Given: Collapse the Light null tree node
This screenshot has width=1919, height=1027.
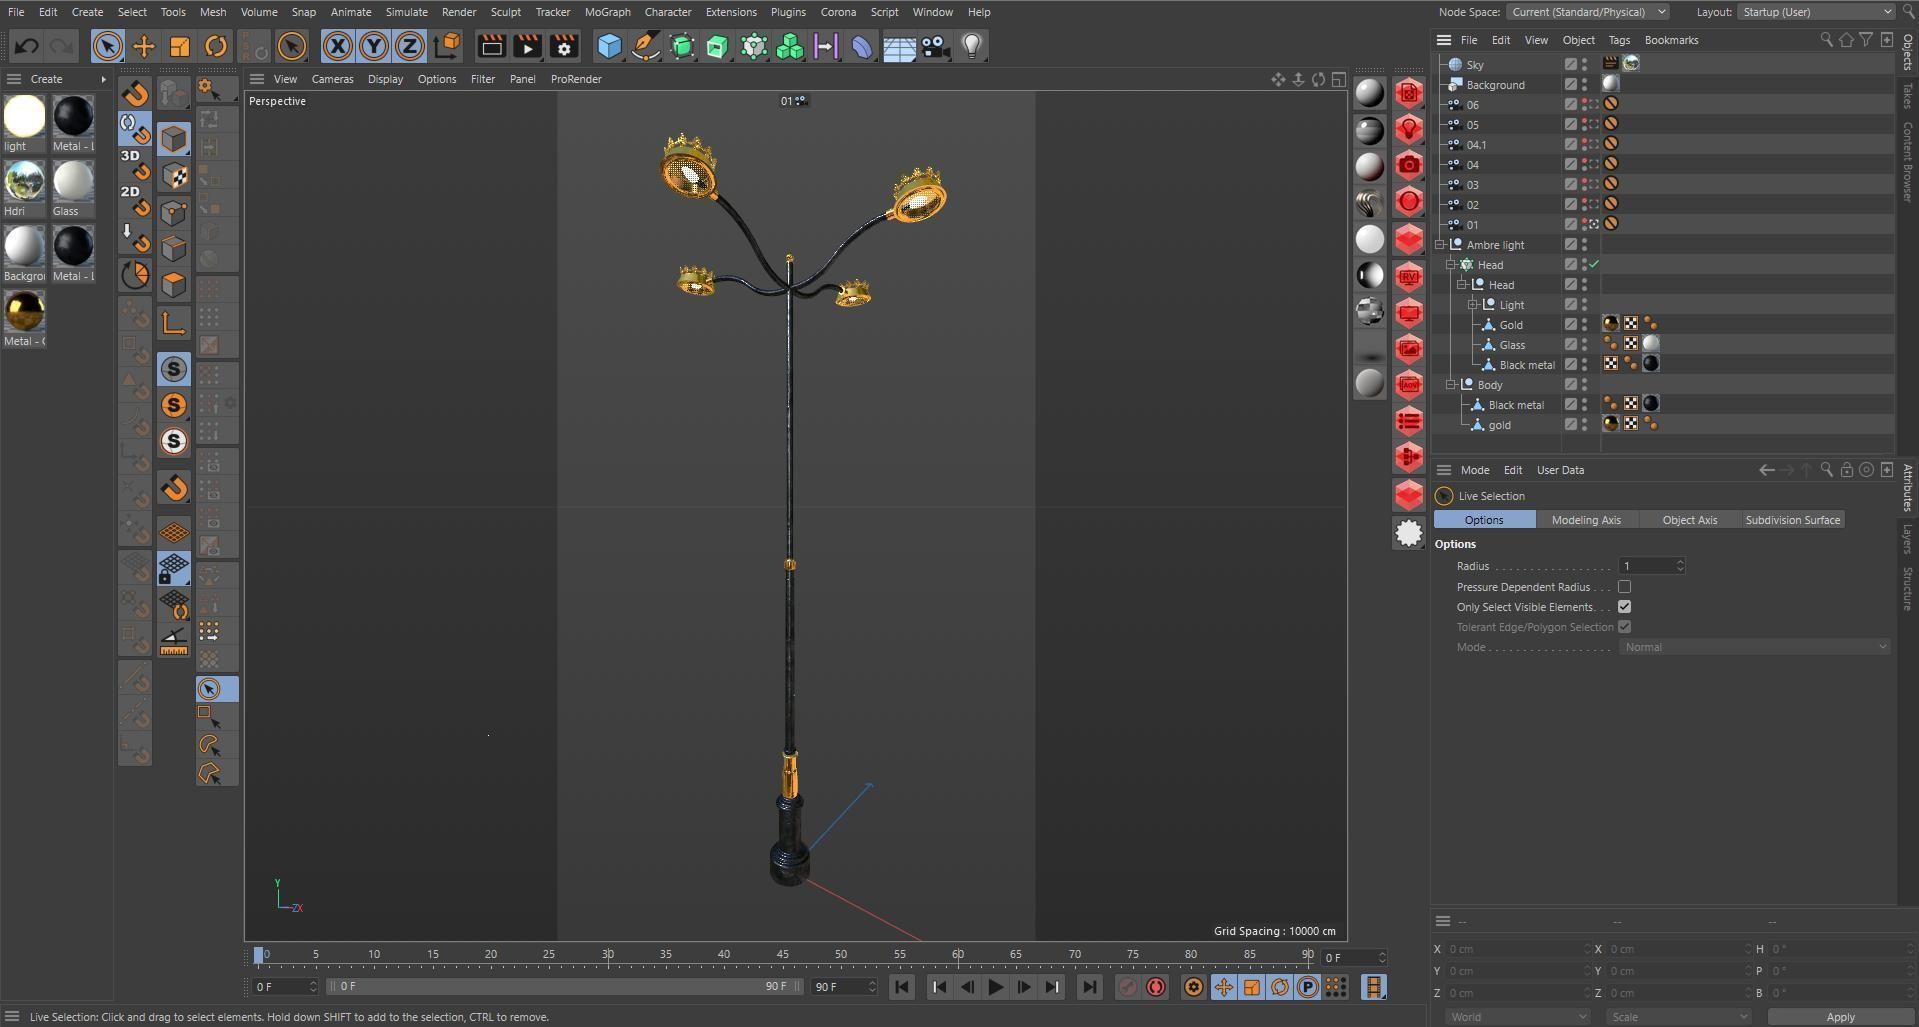Looking at the screenshot, I should click(x=1473, y=305).
